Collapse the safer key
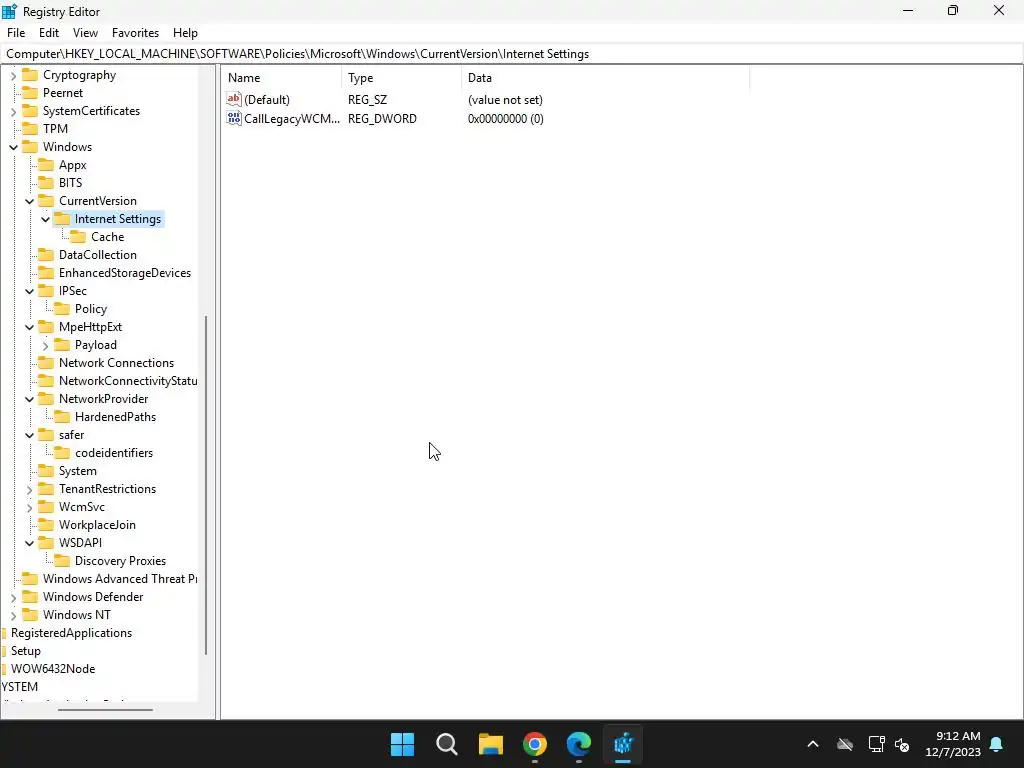This screenshot has height=768, width=1024. (x=29, y=435)
